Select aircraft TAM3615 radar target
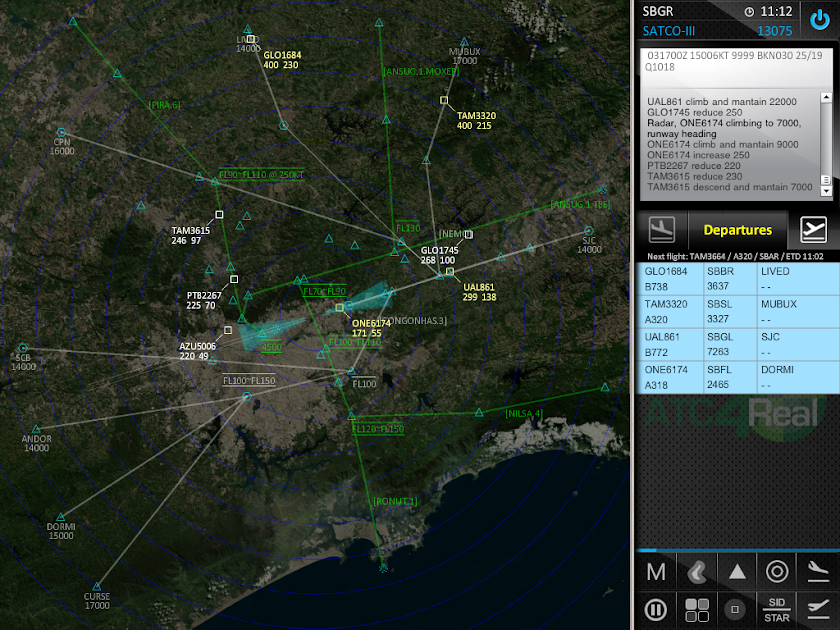 coord(219,214)
